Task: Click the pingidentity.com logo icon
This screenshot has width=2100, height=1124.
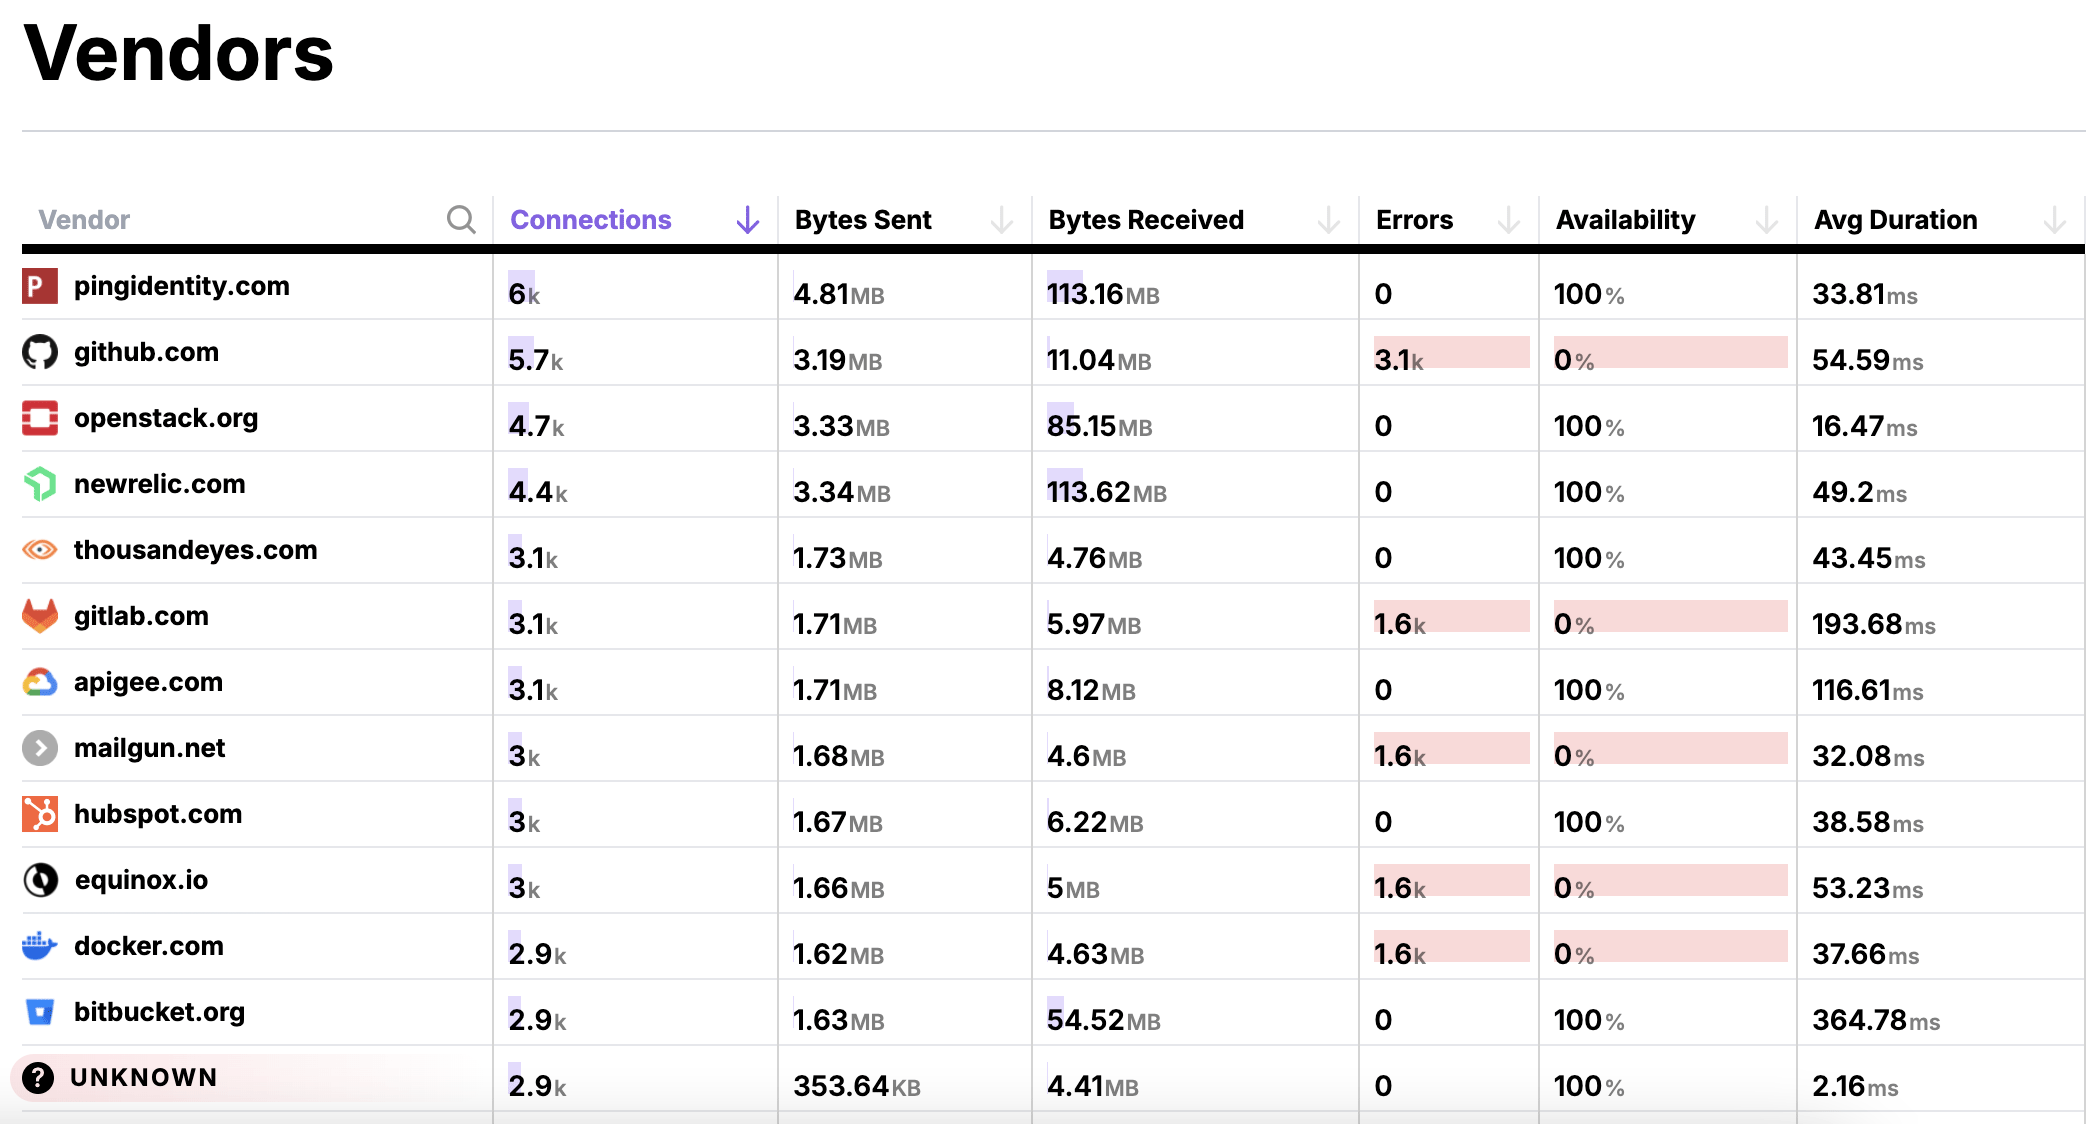Action: (x=40, y=286)
